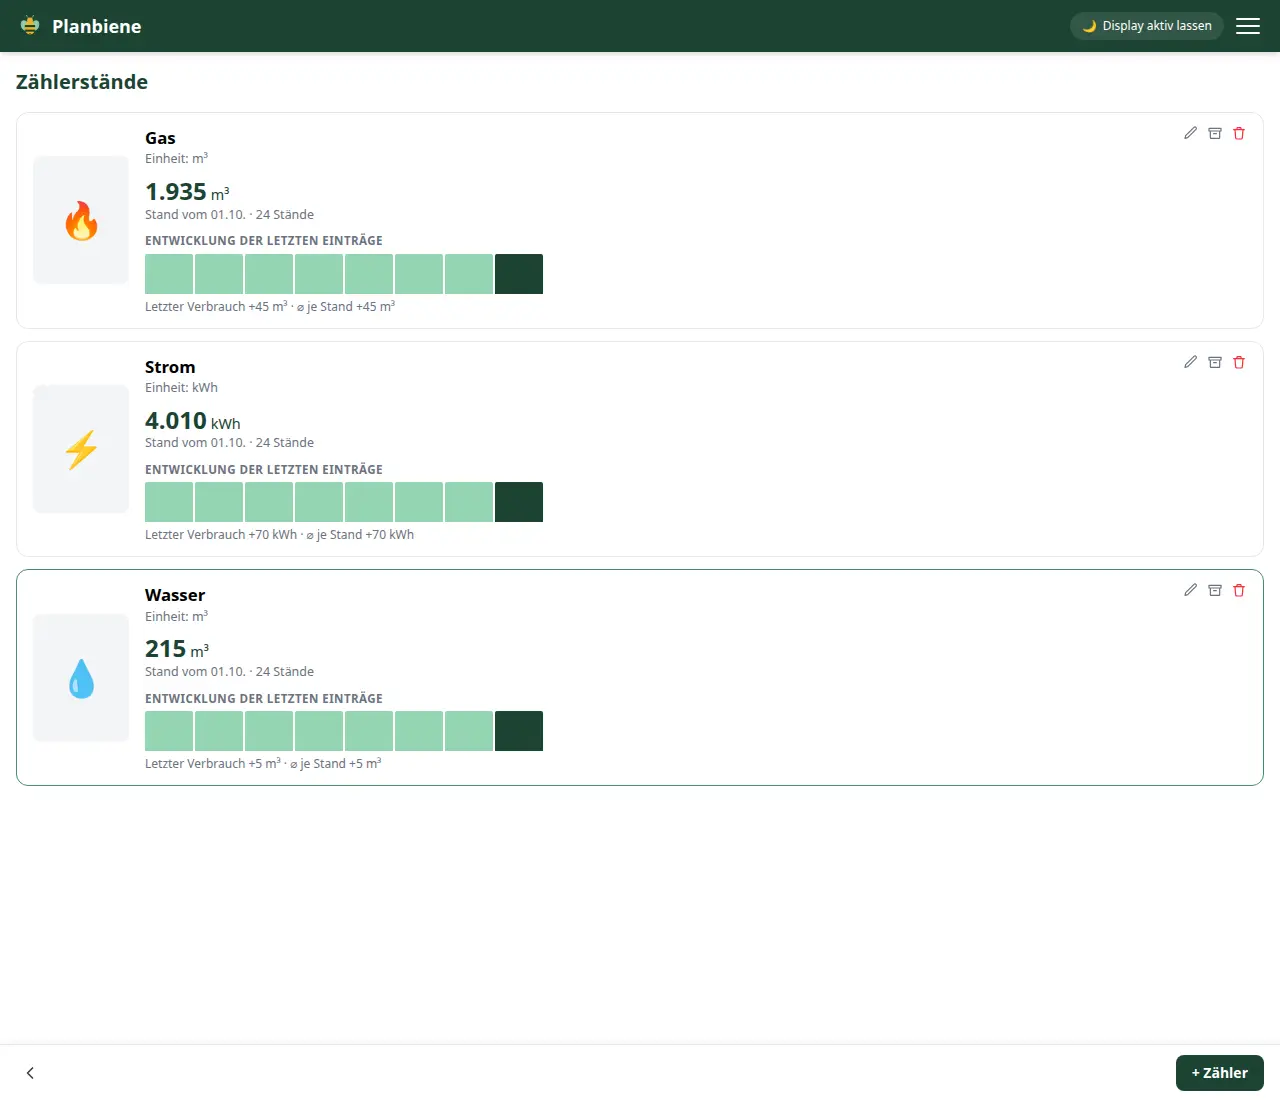Click the Gas meter title
This screenshot has height=1100, width=1280.
[160, 138]
